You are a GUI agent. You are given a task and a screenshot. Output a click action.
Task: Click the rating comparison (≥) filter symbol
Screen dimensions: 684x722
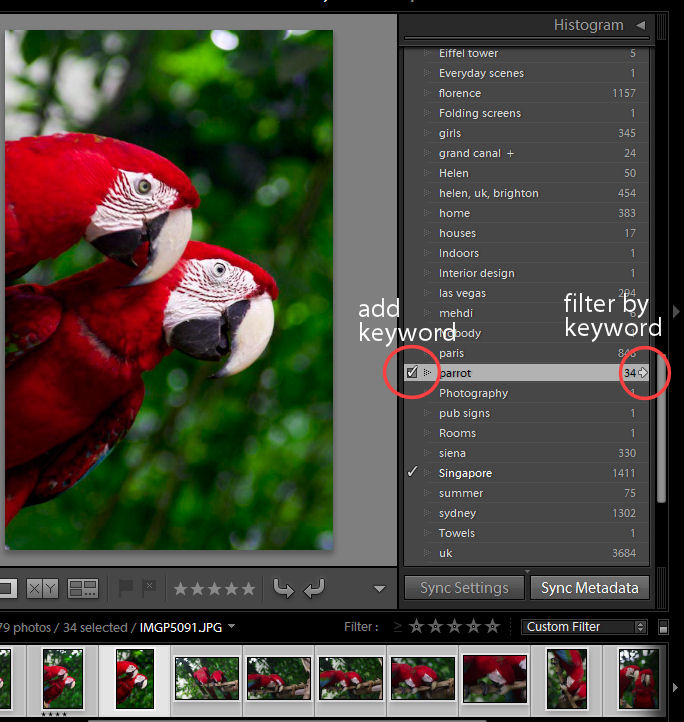click(x=398, y=627)
